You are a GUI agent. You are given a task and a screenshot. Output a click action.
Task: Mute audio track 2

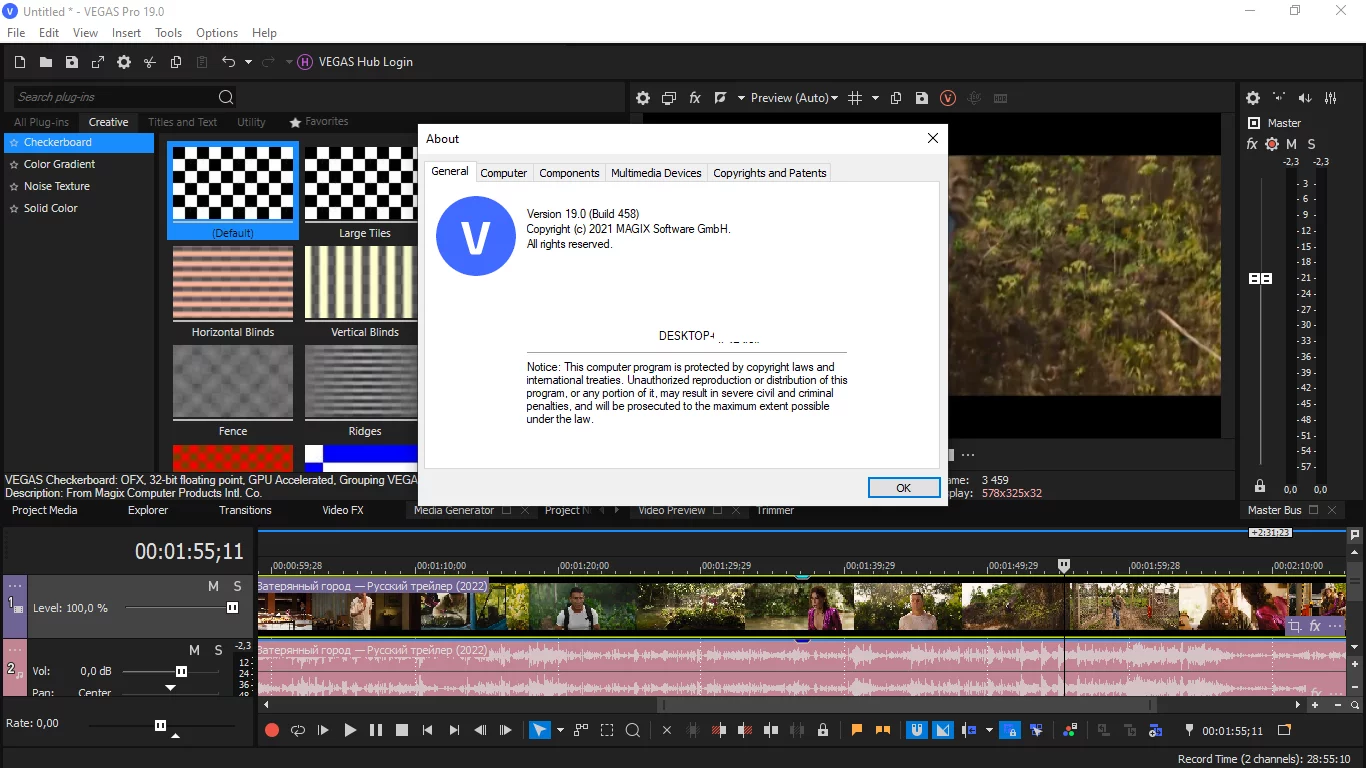coord(194,650)
